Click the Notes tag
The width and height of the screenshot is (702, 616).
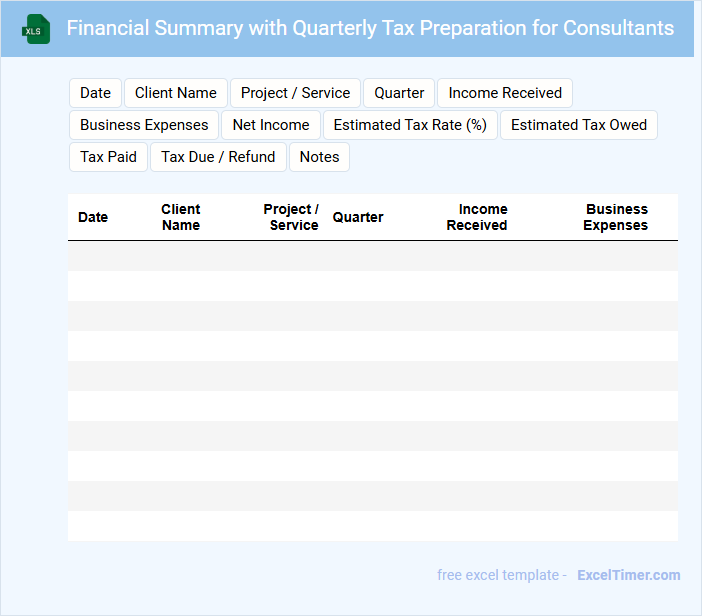[319, 157]
